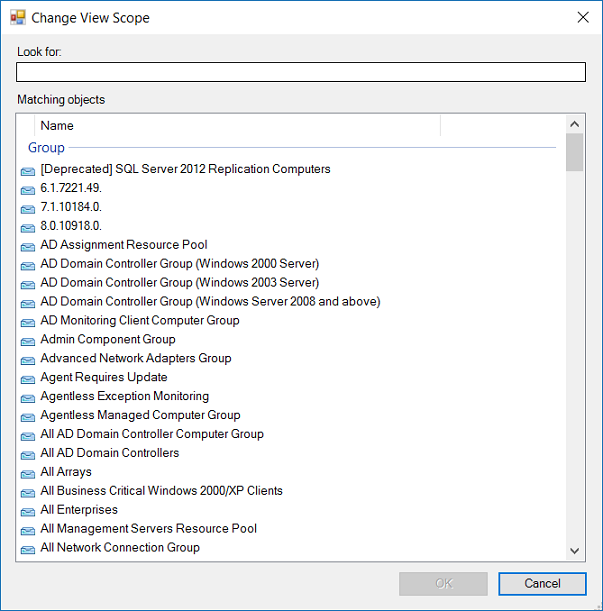Click icon beside AD Domain Controller Group Windows 2003
603x611 pixels.
28,285
